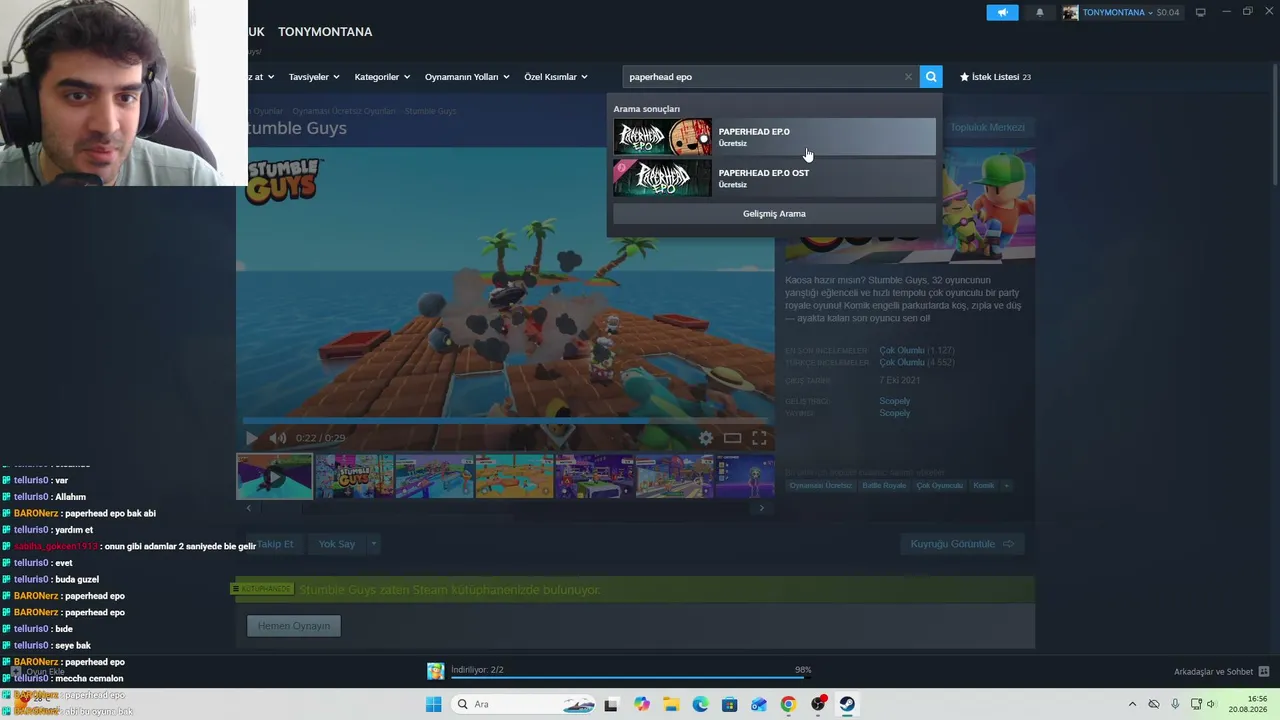Click the İstek Listesi star icon
Viewport: 1280px width, 720px height.
pyautogui.click(x=965, y=77)
